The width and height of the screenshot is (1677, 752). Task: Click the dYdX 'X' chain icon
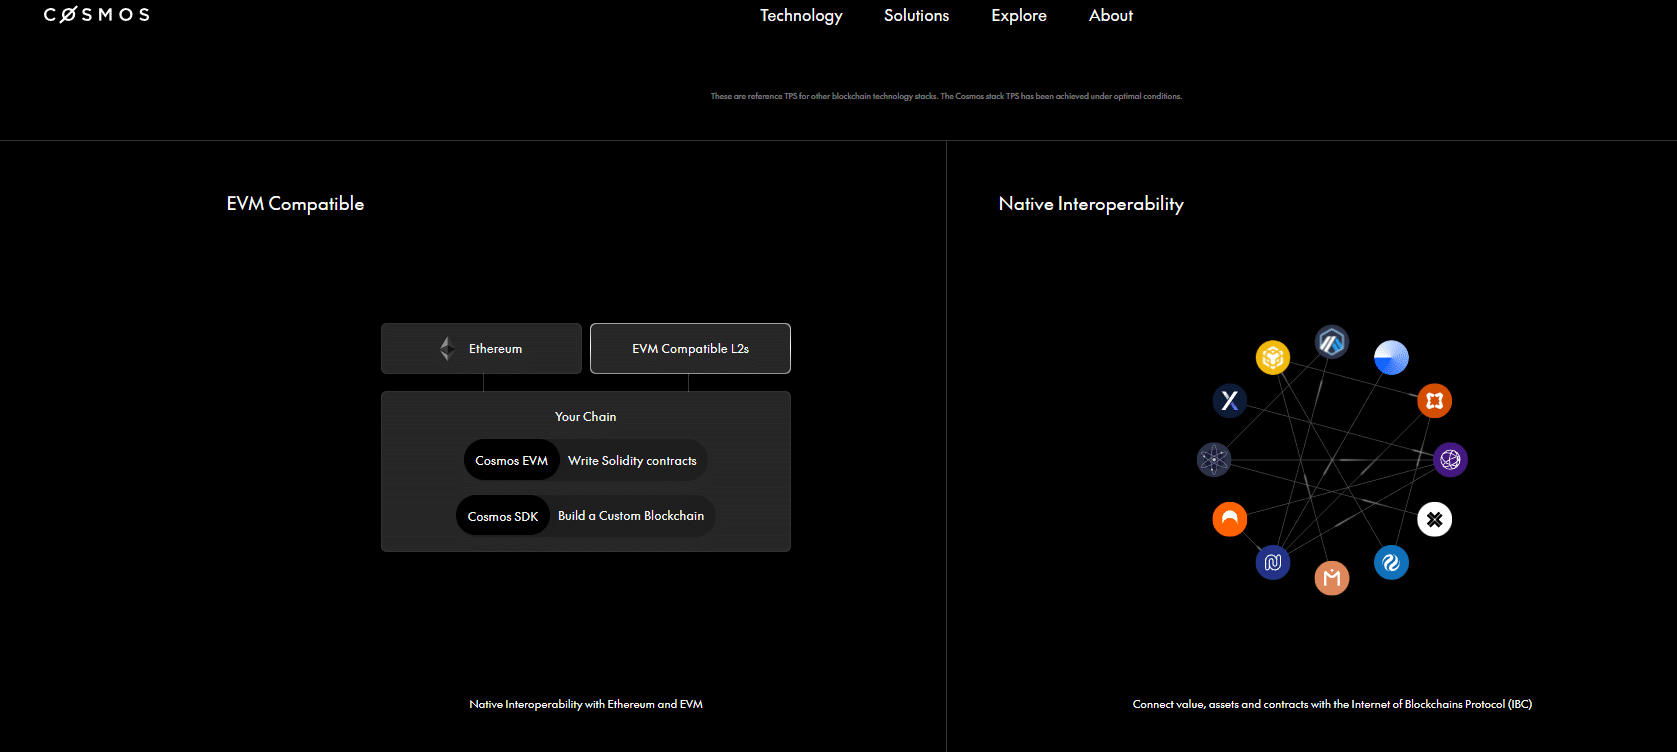(1229, 401)
